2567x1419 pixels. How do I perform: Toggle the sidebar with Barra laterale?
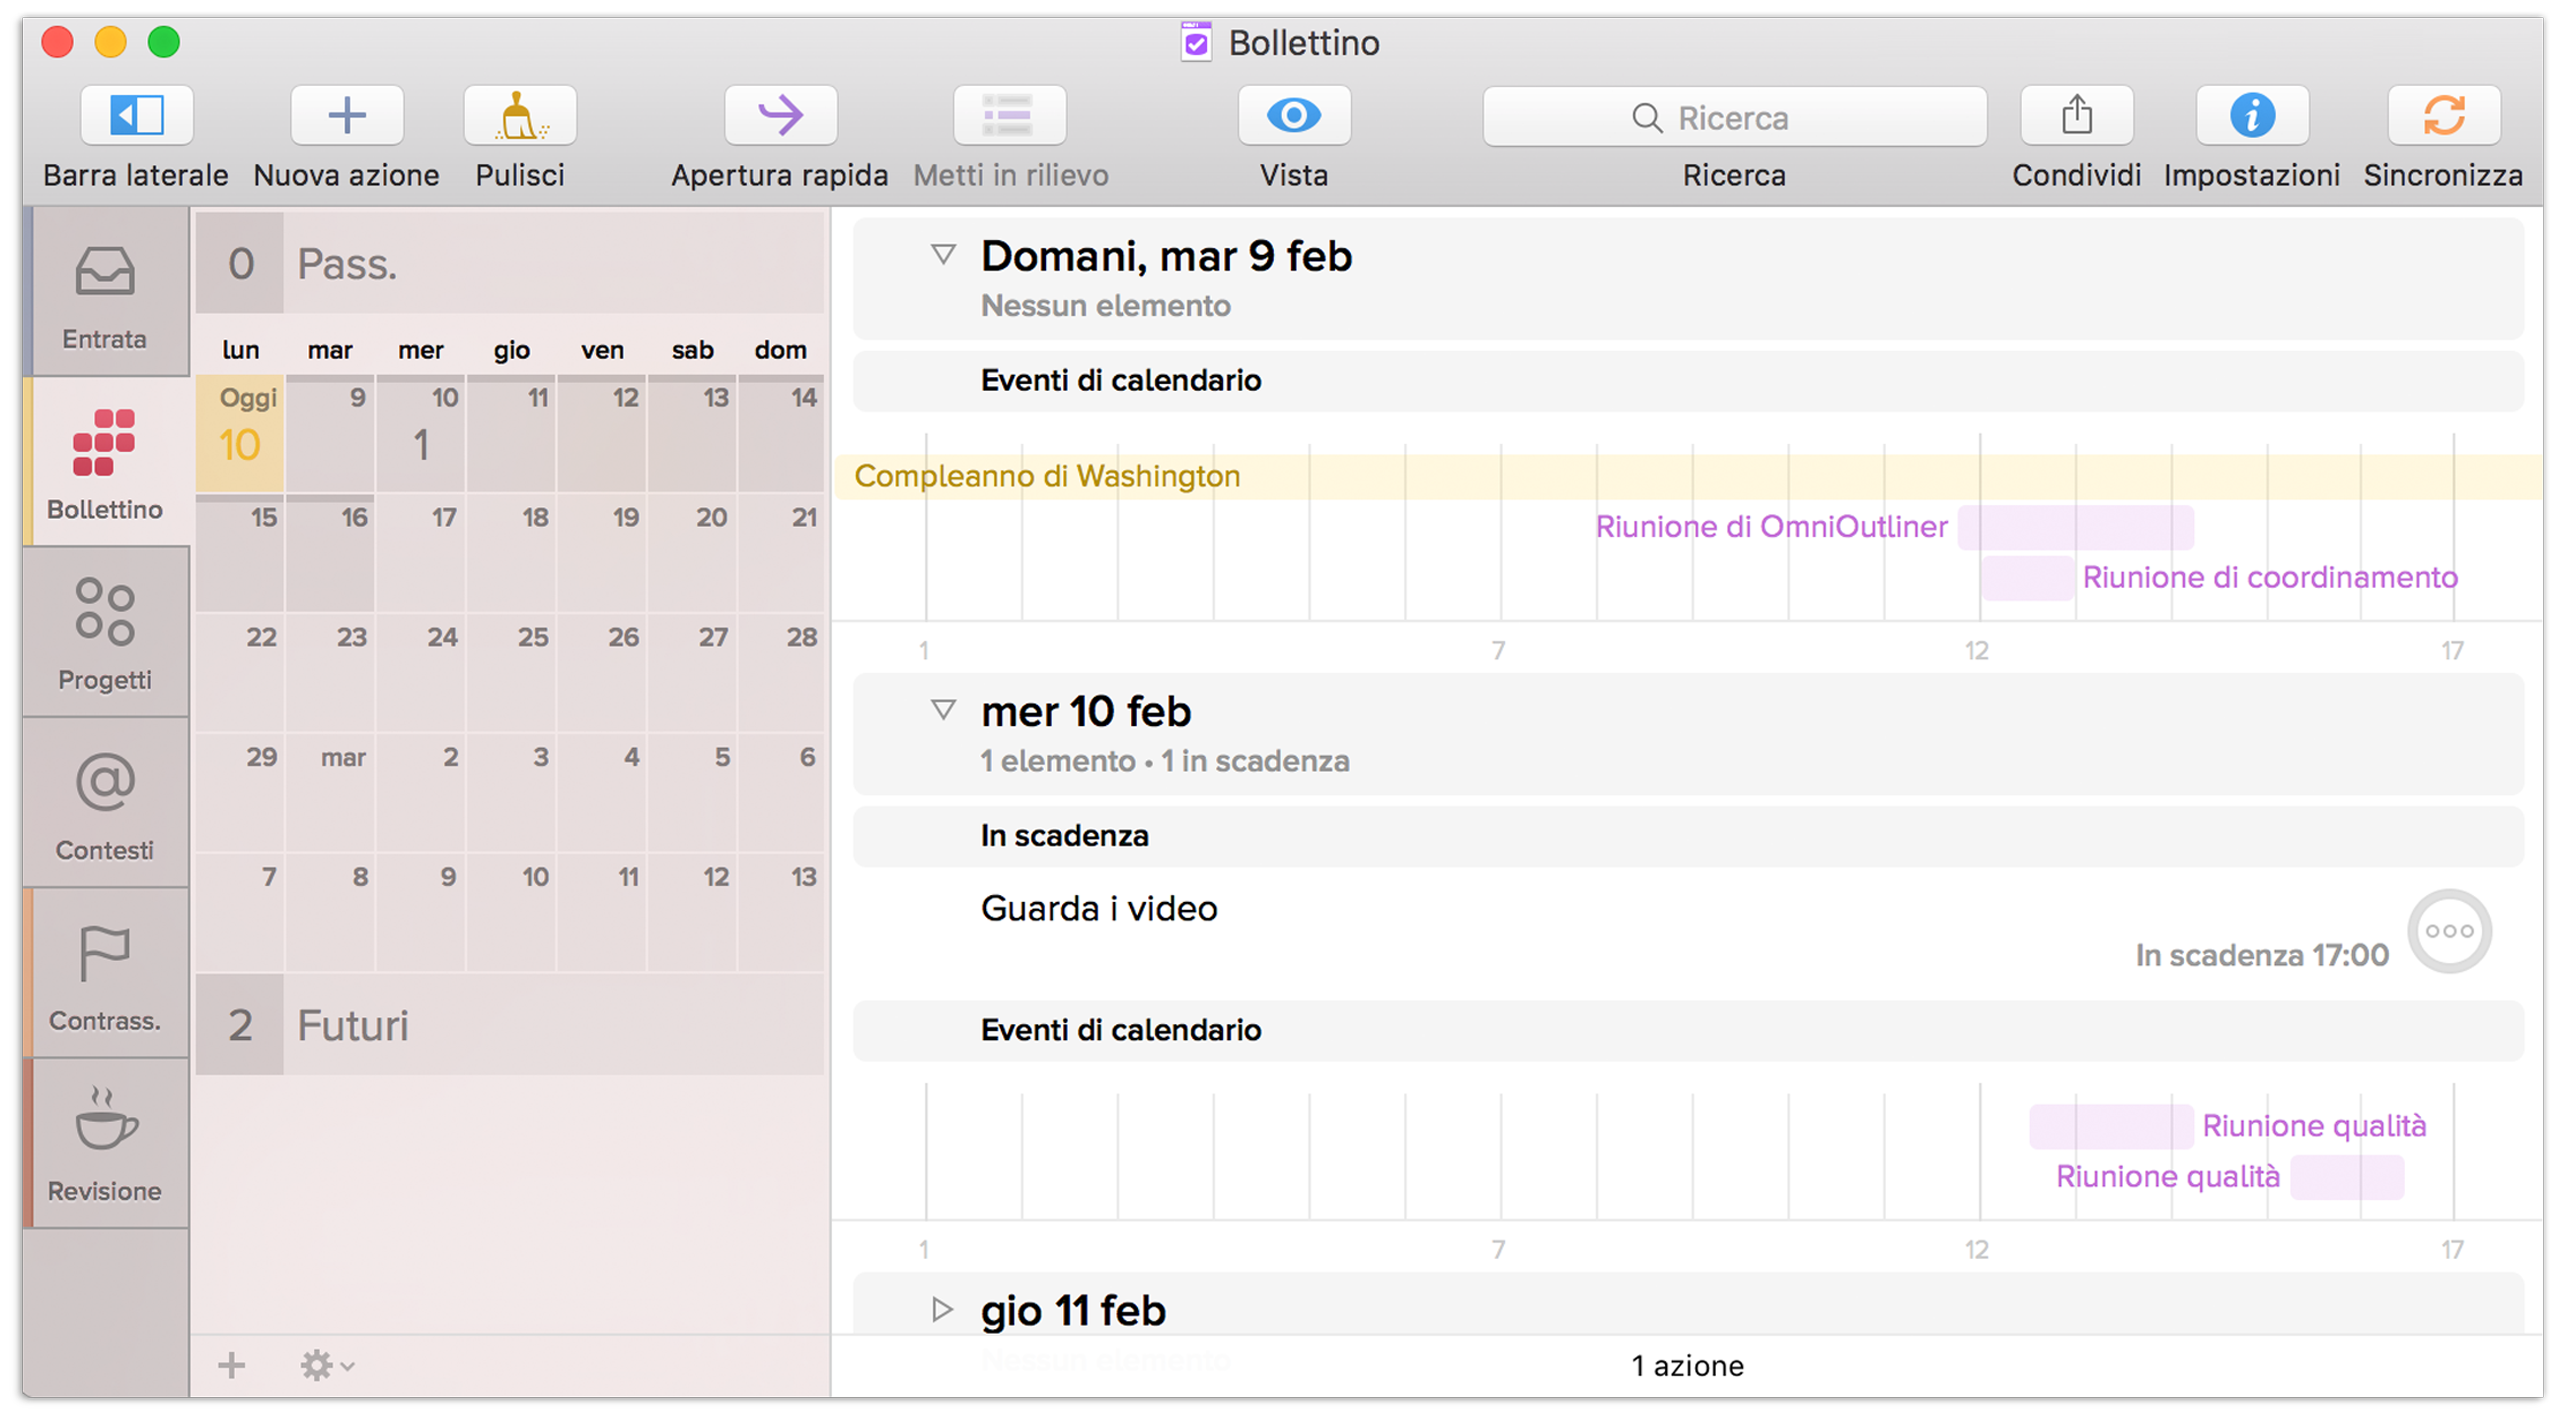134,115
